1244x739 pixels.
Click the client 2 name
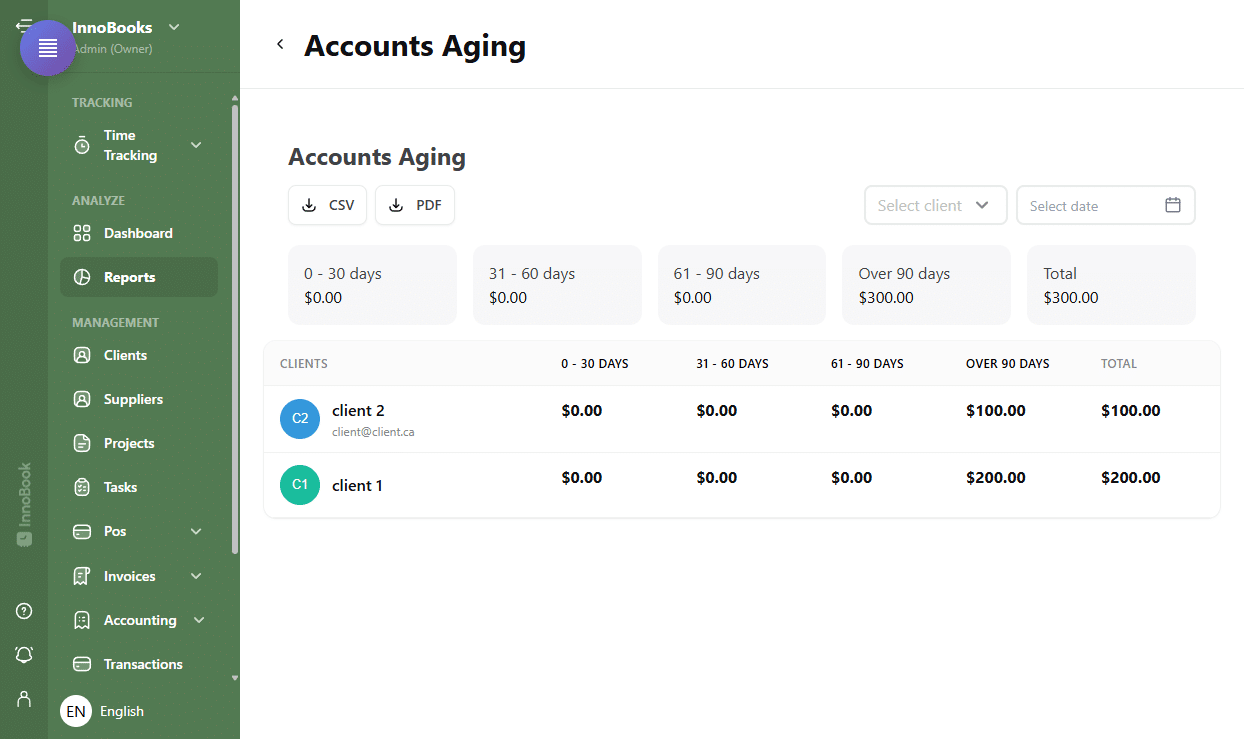358,411
